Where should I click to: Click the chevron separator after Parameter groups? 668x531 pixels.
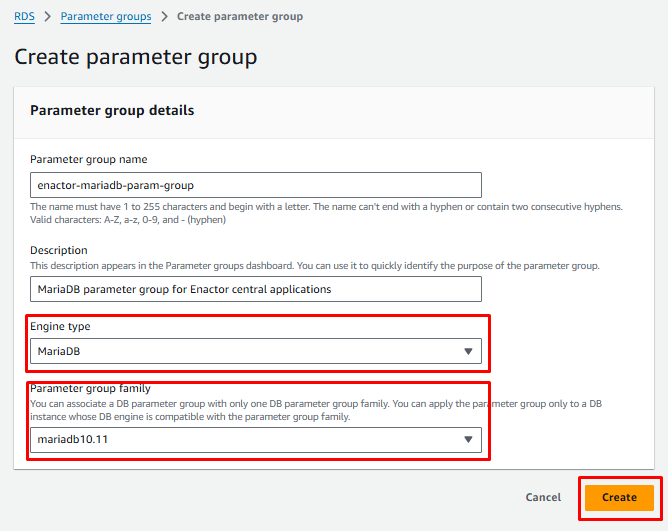coord(164,17)
